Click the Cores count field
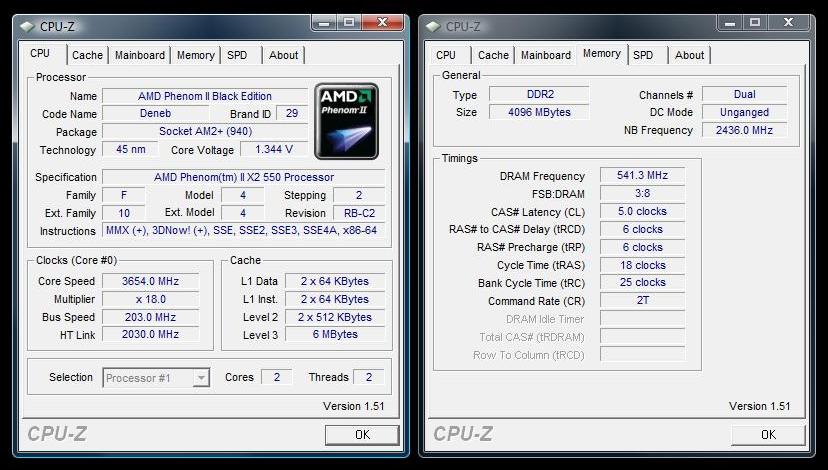 tap(277, 377)
